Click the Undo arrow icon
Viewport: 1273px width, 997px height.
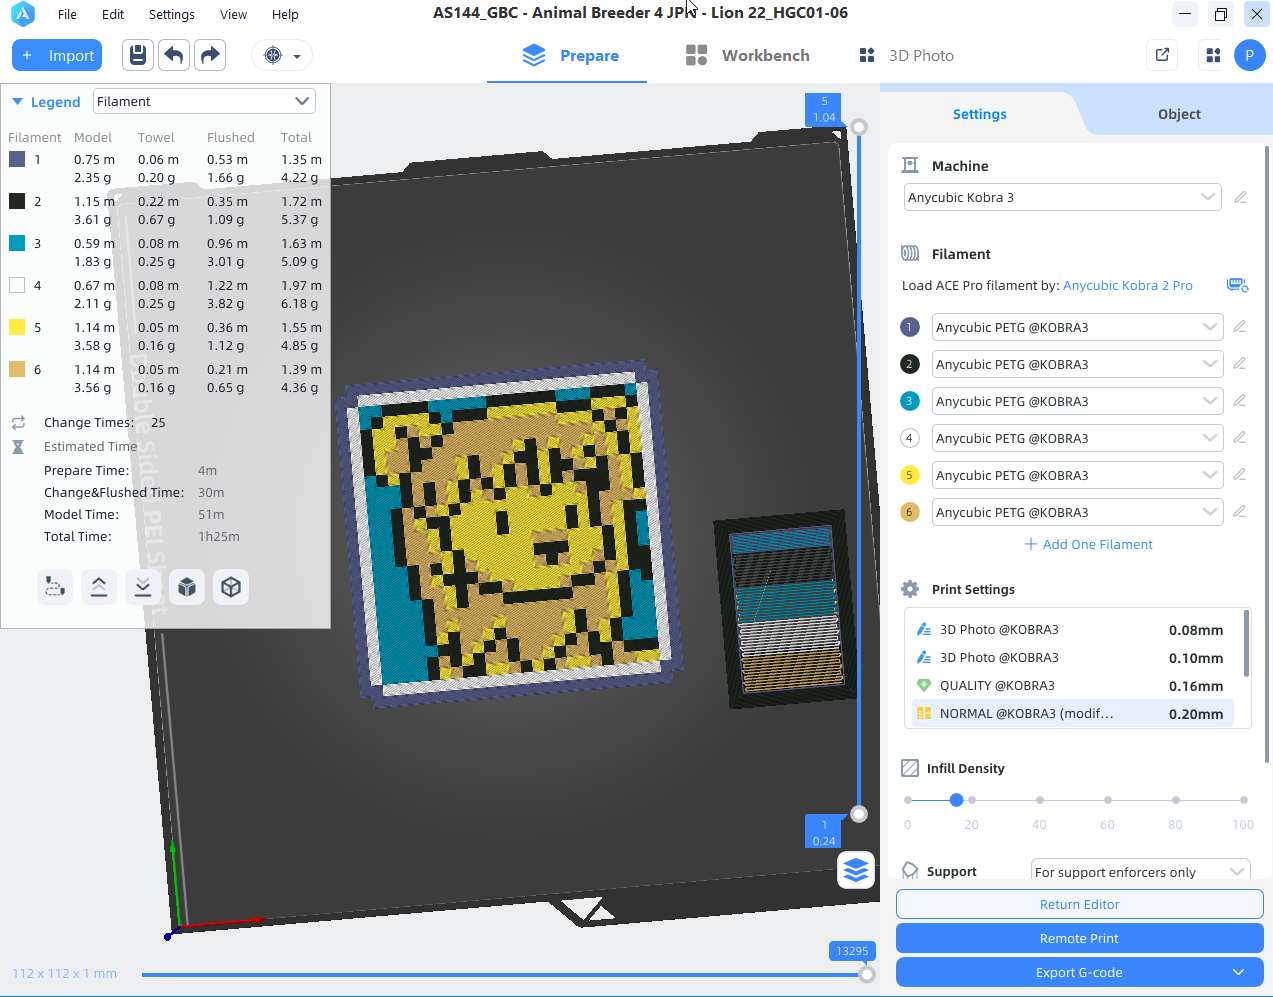pyautogui.click(x=174, y=55)
